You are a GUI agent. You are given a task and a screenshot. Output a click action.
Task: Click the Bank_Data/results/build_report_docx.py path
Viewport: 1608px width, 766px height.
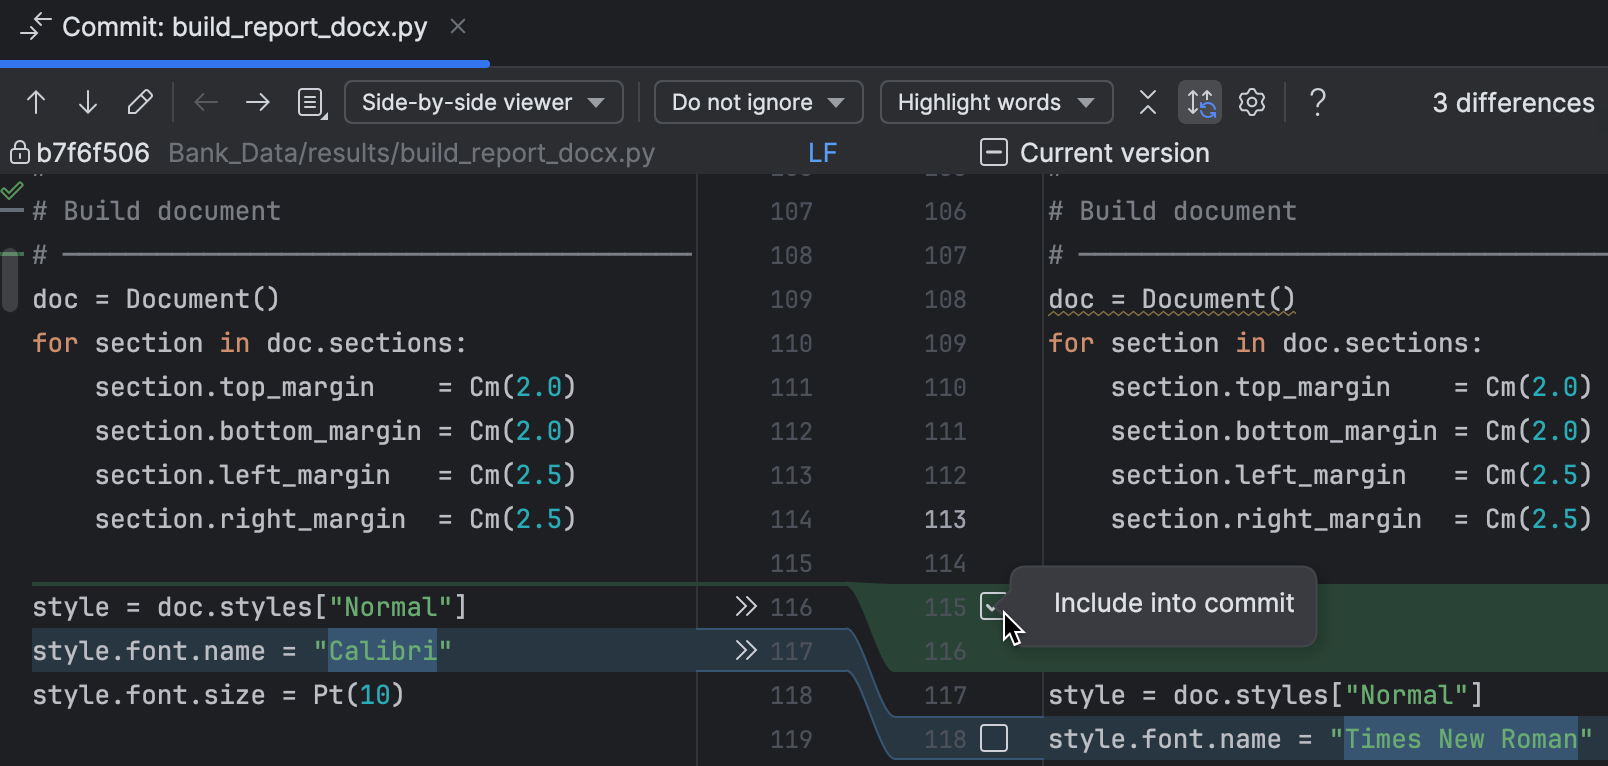(412, 153)
